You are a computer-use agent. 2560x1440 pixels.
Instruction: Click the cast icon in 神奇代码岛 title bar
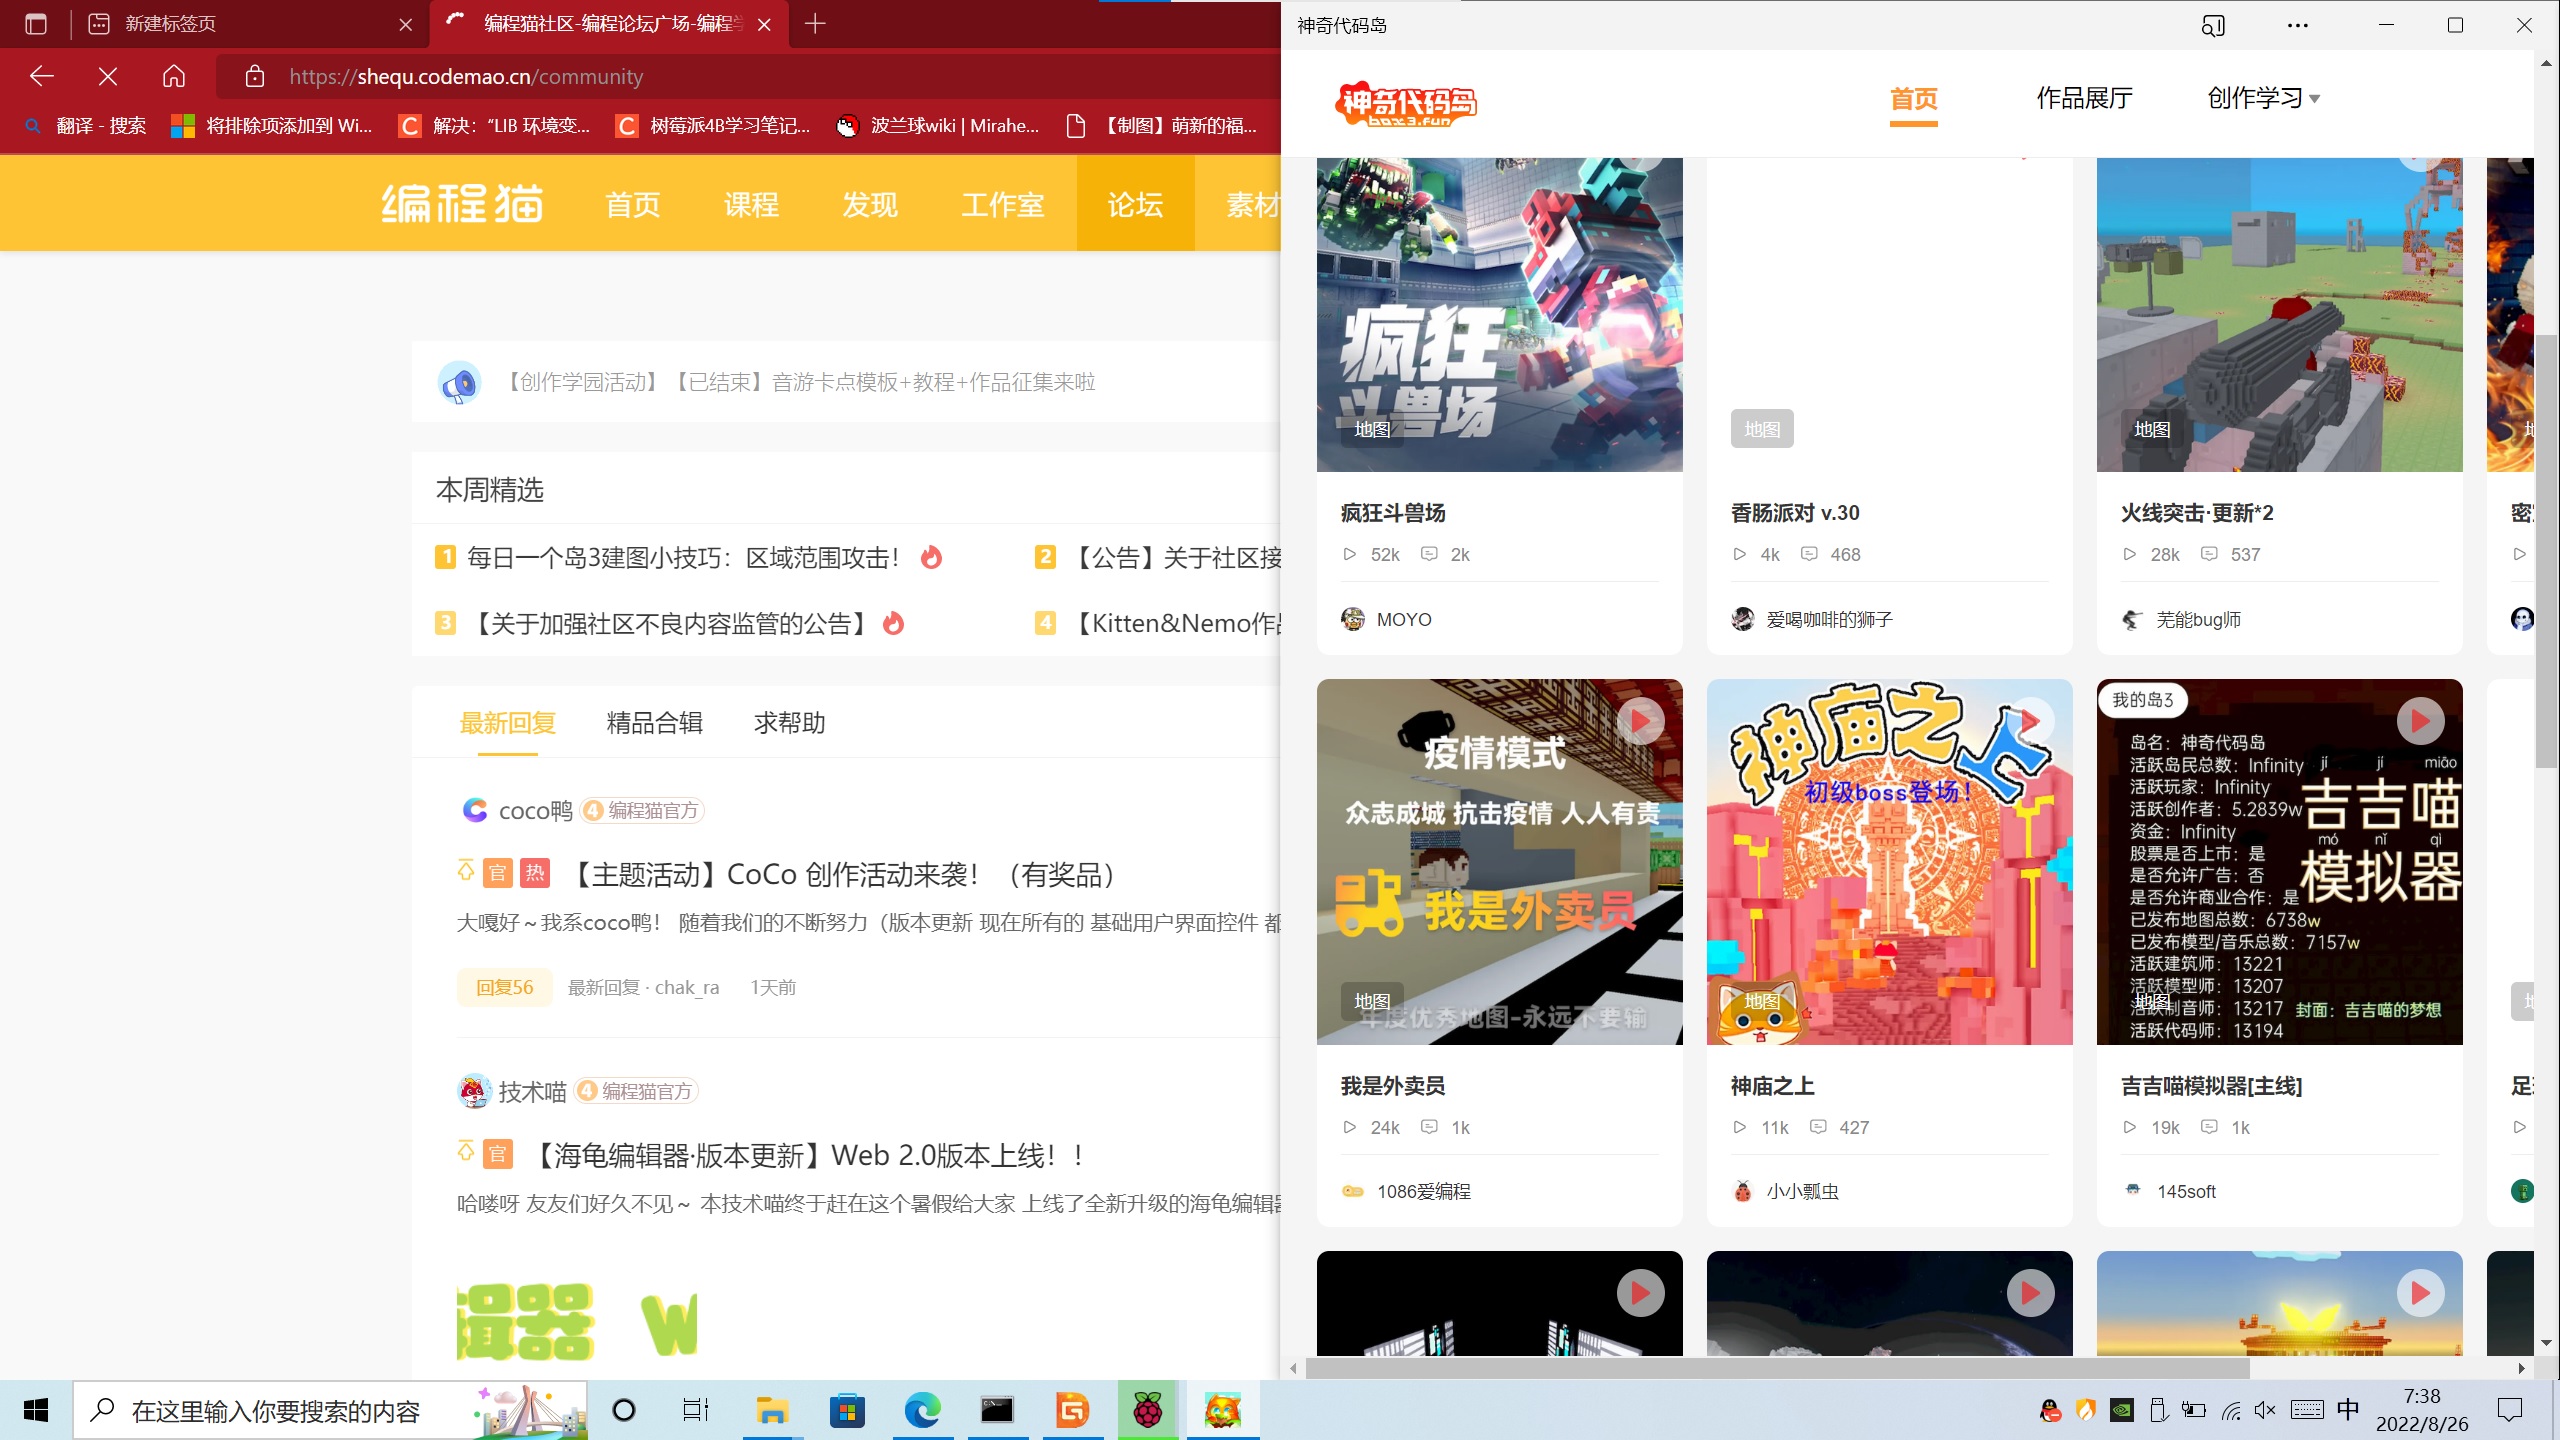point(2213,25)
